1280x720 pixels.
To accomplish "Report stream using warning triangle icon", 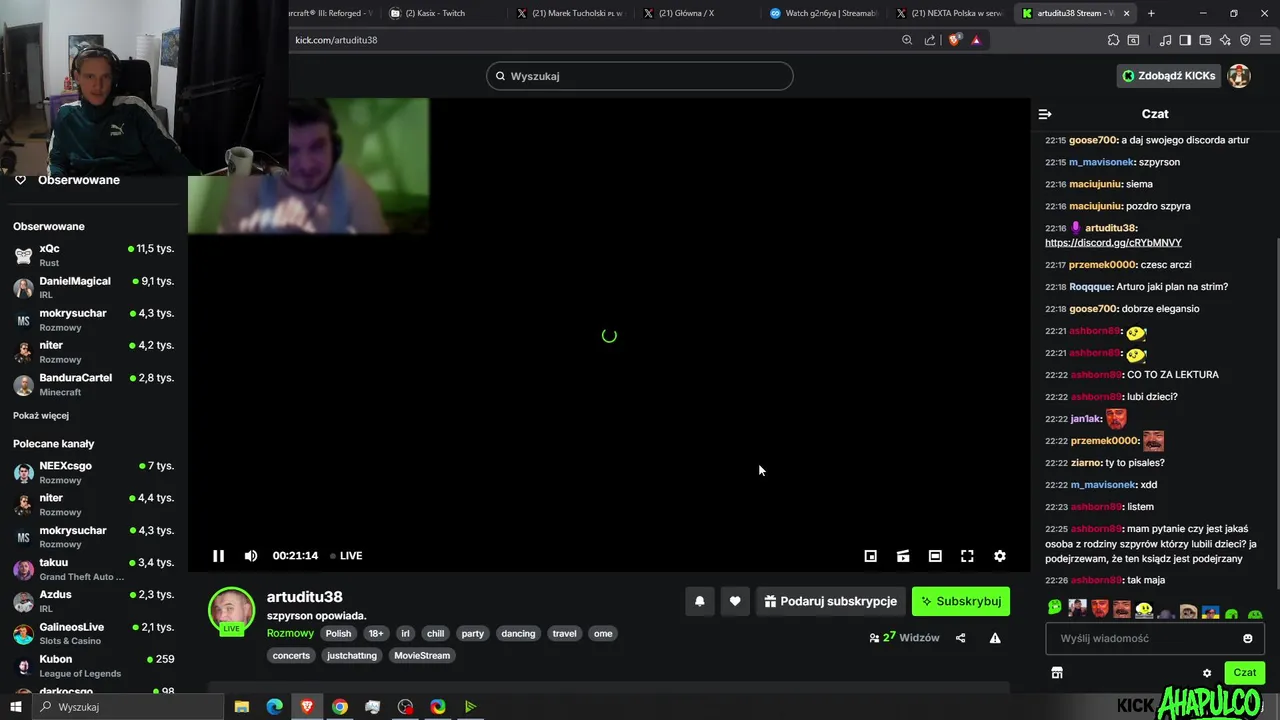I will pyautogui.click(x=995, y=638).
